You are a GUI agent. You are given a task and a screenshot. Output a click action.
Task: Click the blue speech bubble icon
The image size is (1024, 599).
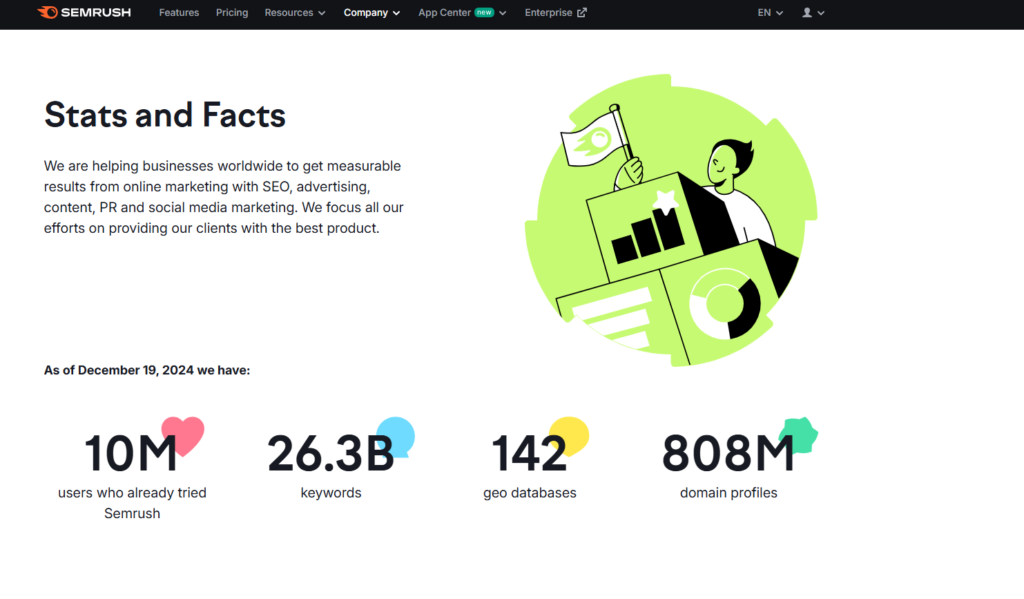[x=396, y=436]
